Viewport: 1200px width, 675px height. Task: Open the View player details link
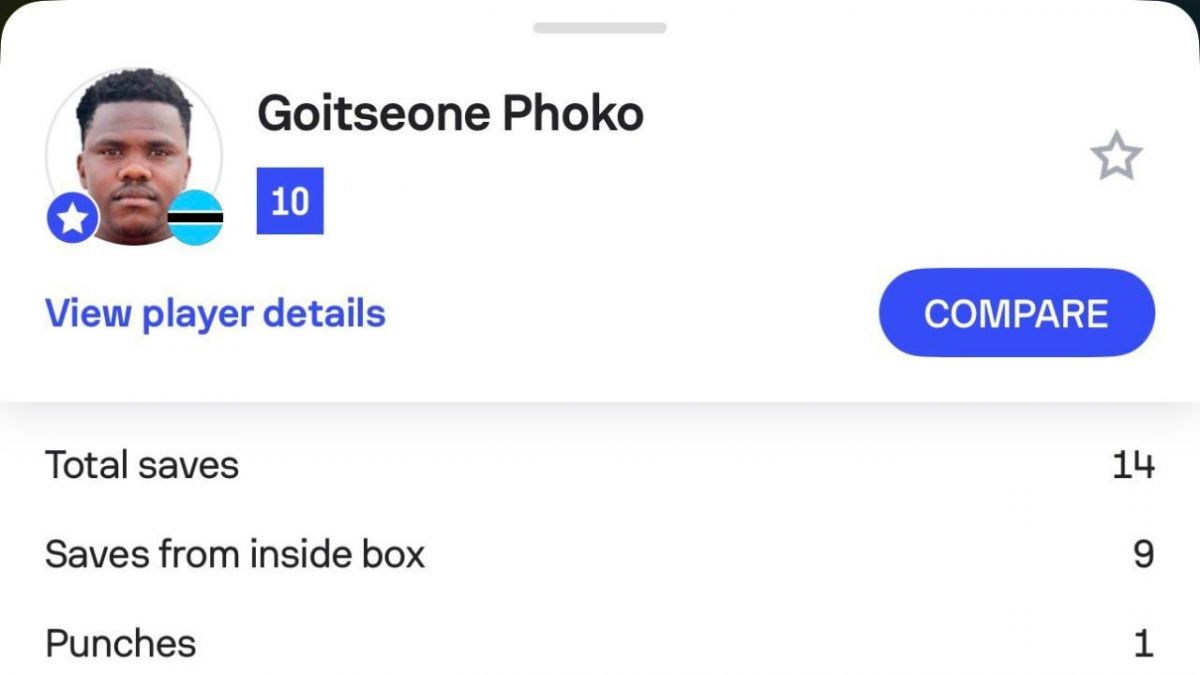point(215,314)
